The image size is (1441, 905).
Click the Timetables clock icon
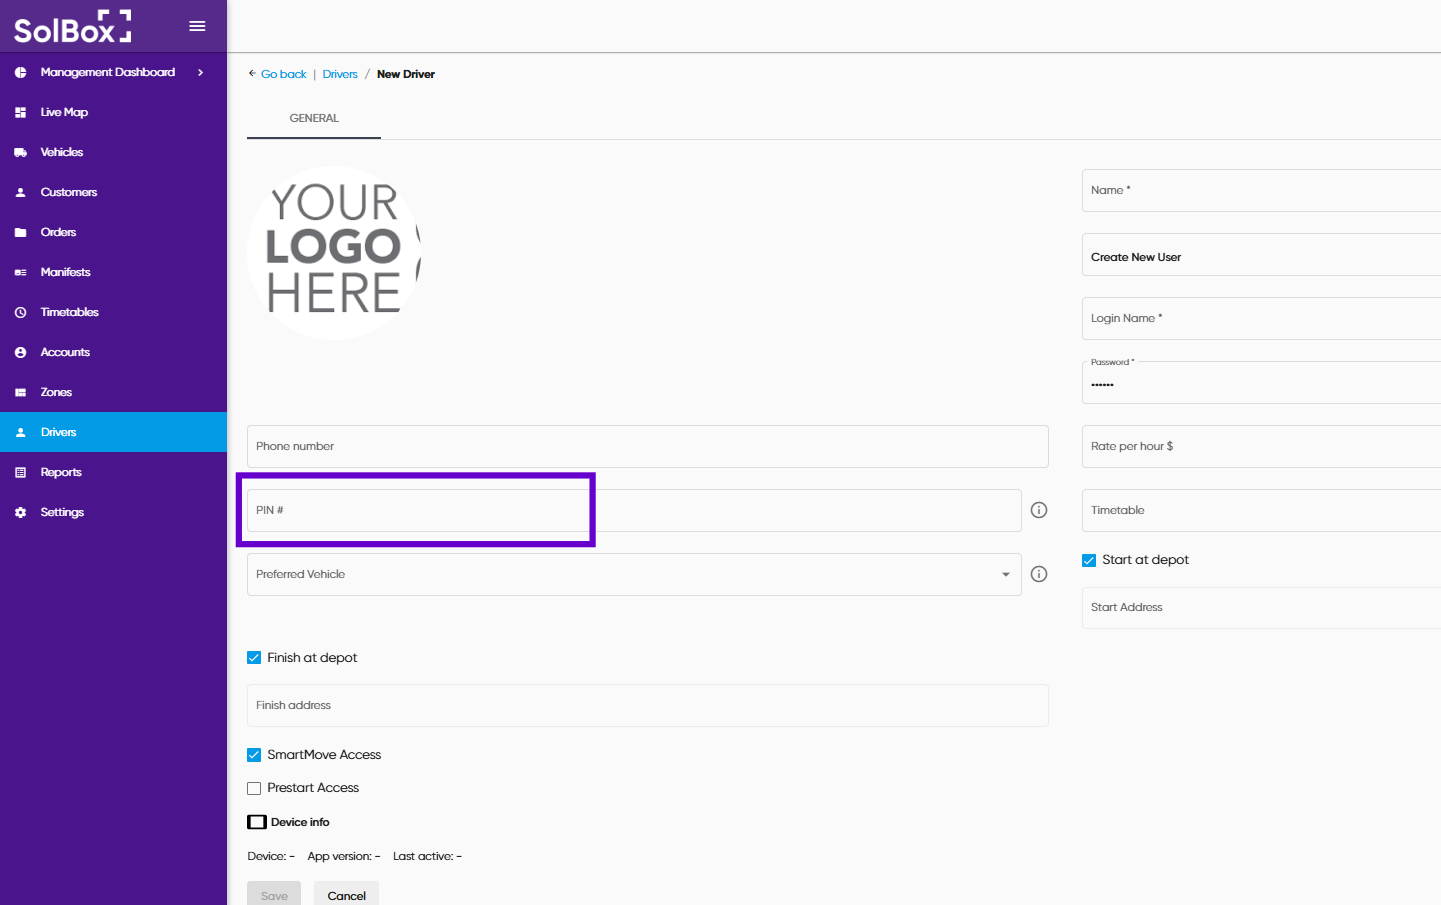(x=20, y=313)
